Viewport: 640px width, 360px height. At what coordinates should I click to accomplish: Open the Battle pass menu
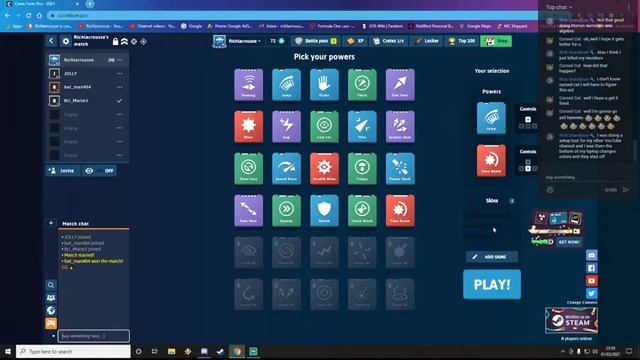coord(316,41)
